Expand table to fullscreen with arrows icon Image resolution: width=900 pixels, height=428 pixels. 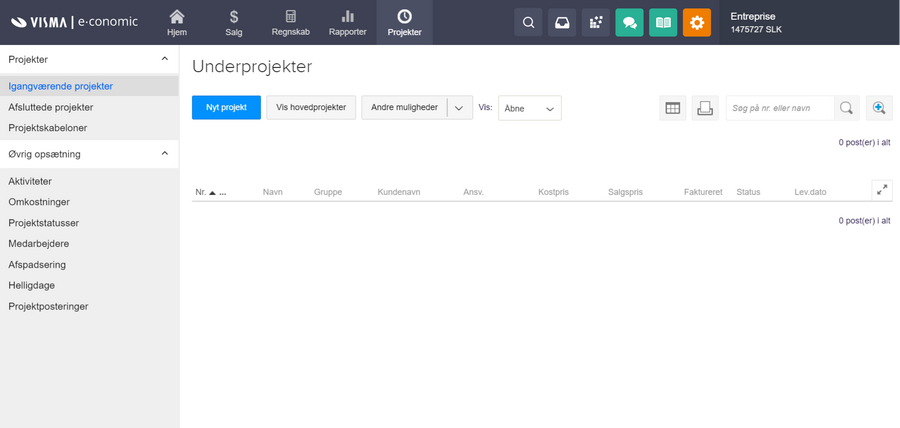click(882, 189)
